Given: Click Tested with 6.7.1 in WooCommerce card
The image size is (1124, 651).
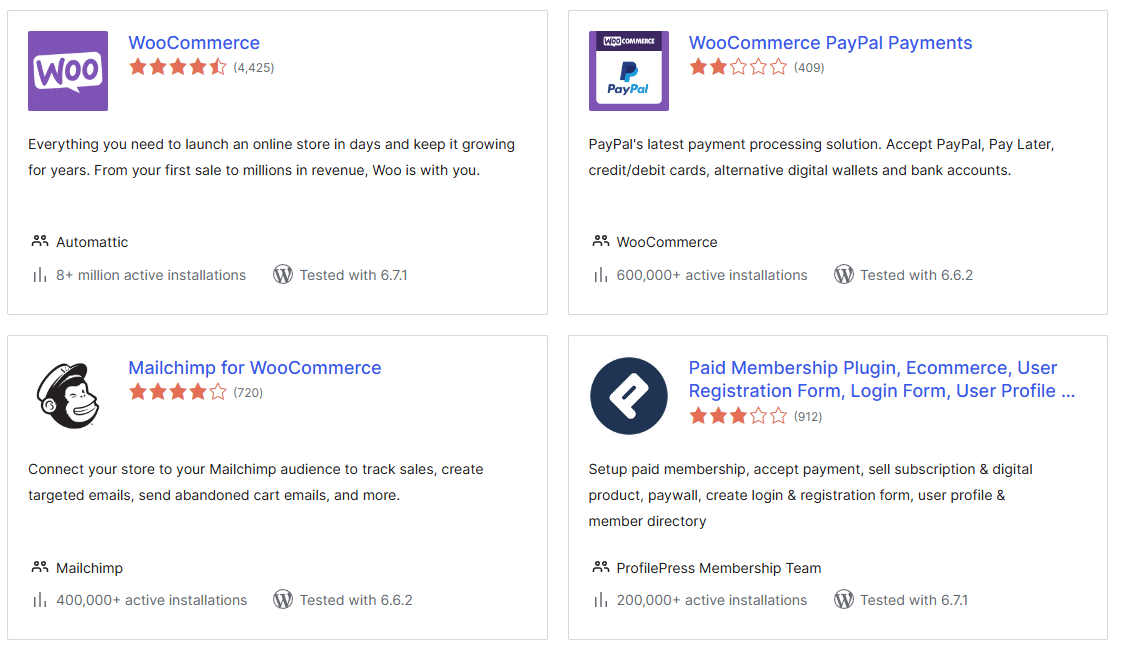Looking at the screenshot, I should tap(353, 275).
